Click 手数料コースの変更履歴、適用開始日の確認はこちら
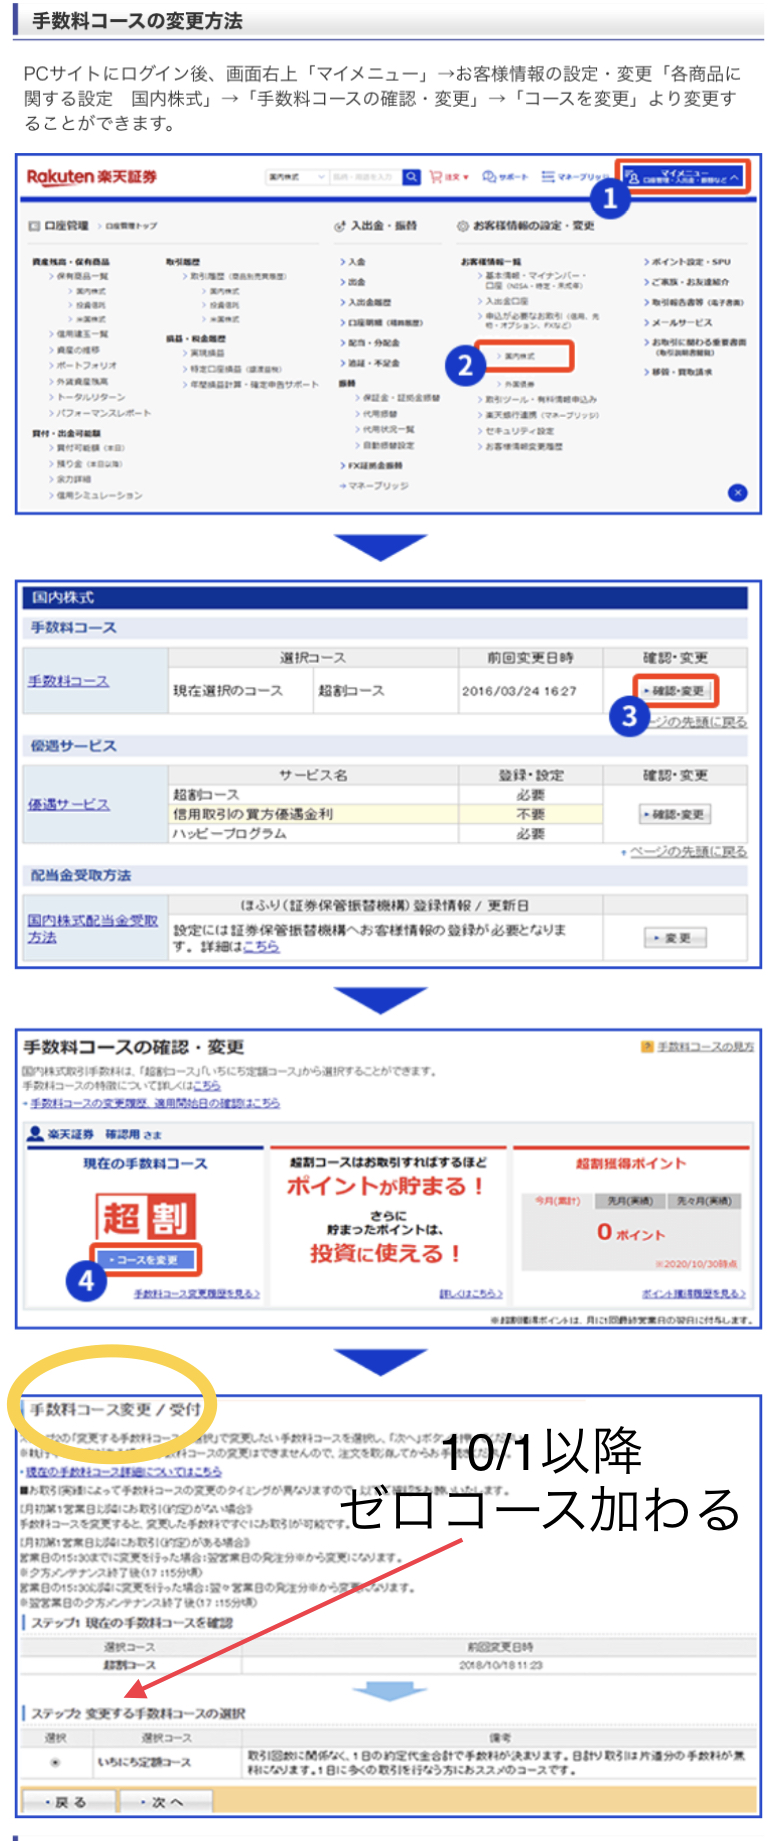The width and height of the screenshot is (780, 1841). click(155, 1103)
